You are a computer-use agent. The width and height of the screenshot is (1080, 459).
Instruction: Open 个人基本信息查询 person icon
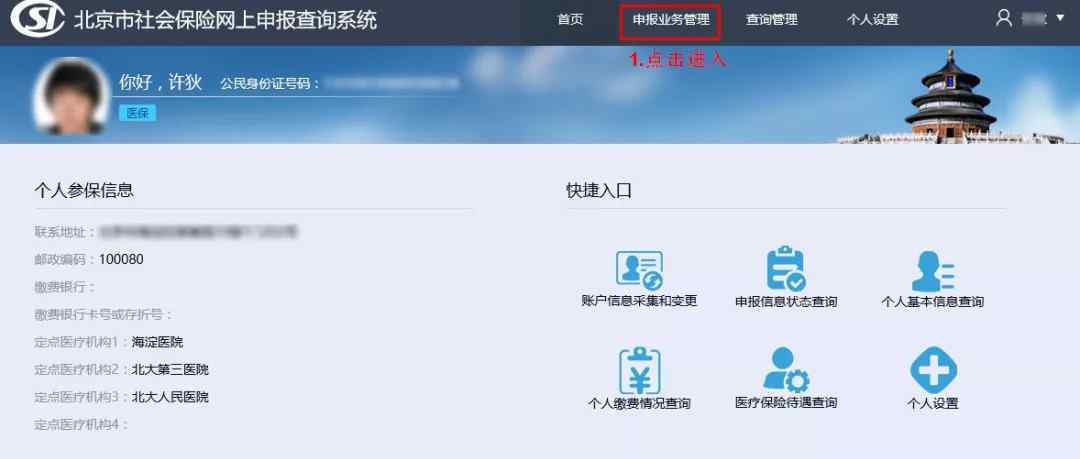tap(932, 269)
